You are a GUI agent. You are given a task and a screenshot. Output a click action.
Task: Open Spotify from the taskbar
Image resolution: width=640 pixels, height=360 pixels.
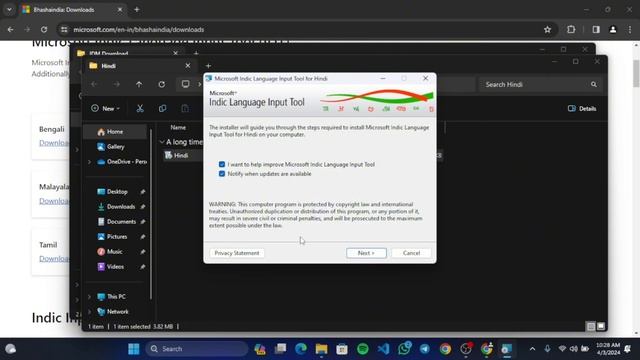(362, 349)
